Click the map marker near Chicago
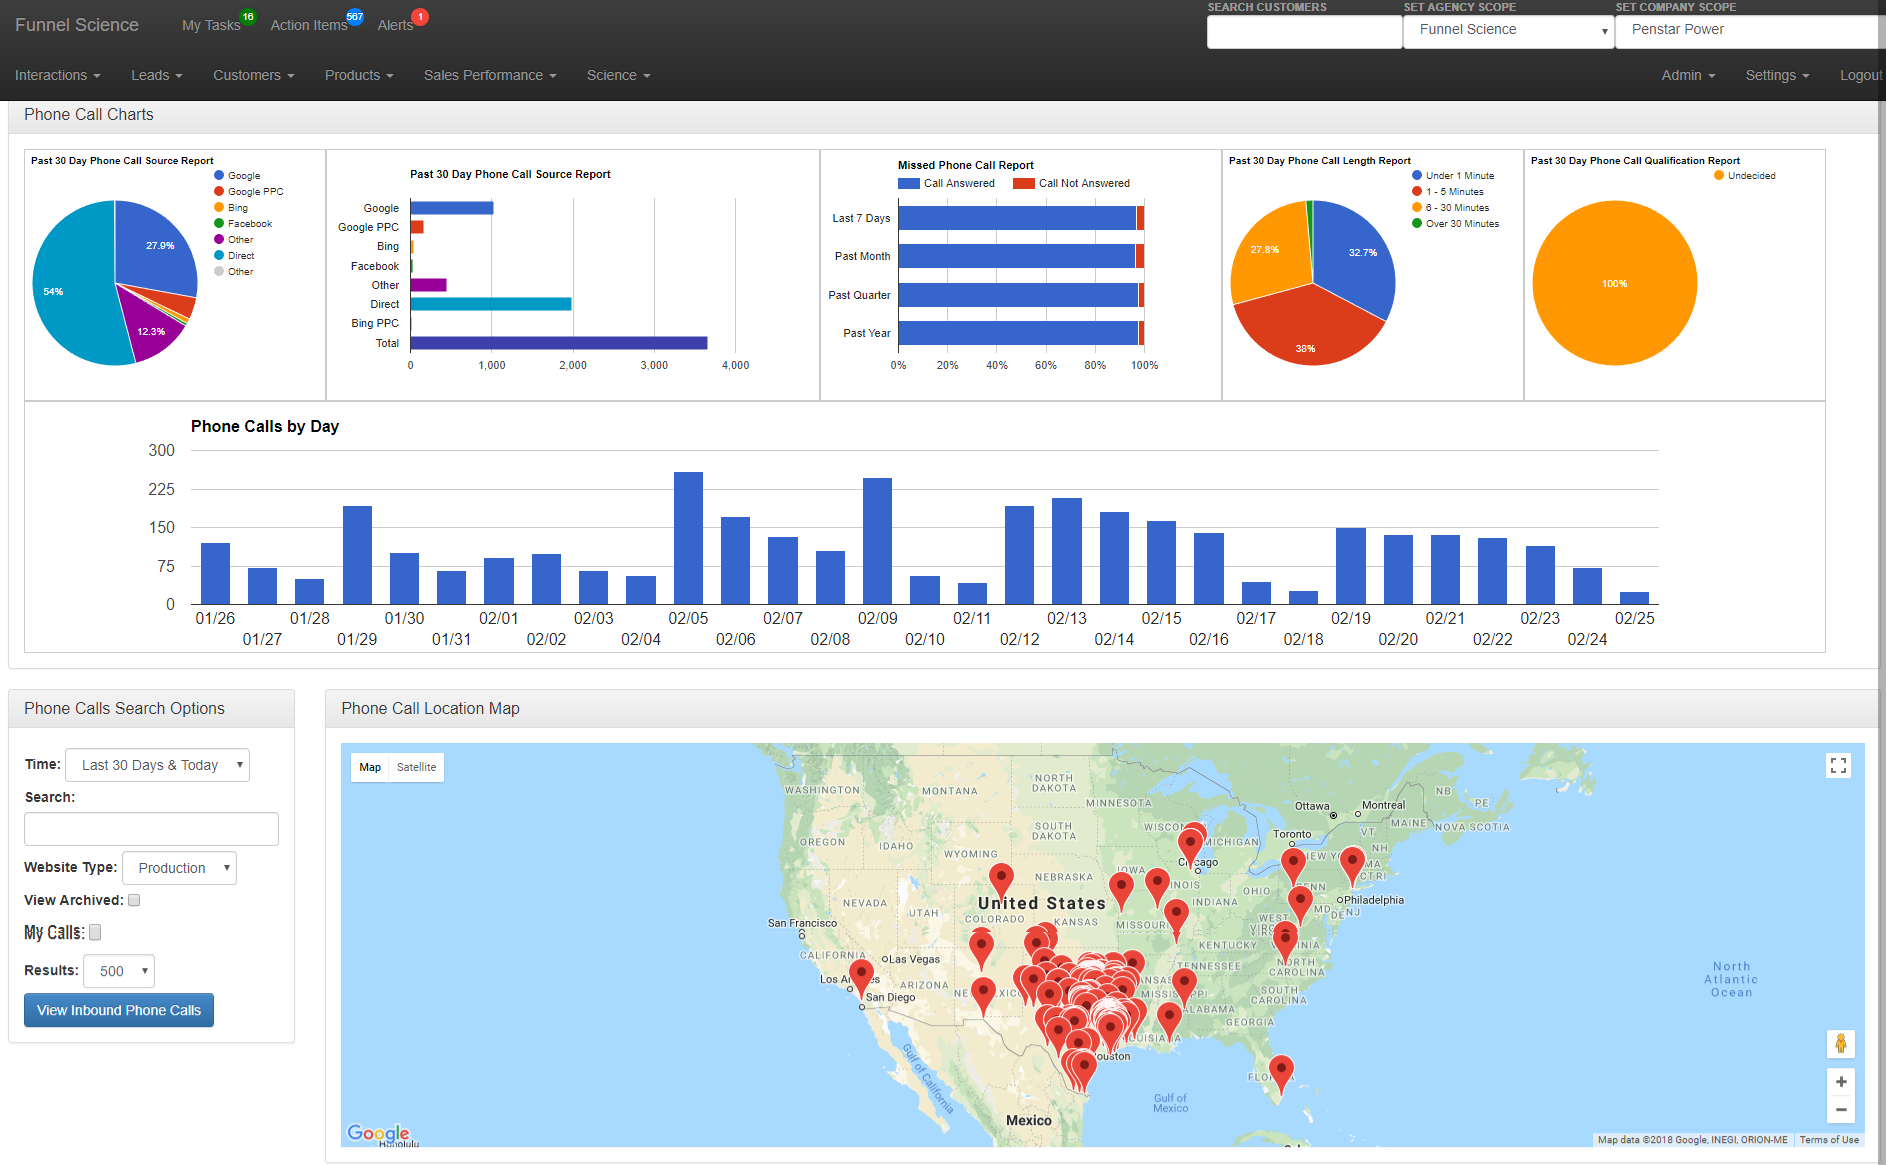The height and width of the screenshot is (1165, 1886). [1190, 848]
